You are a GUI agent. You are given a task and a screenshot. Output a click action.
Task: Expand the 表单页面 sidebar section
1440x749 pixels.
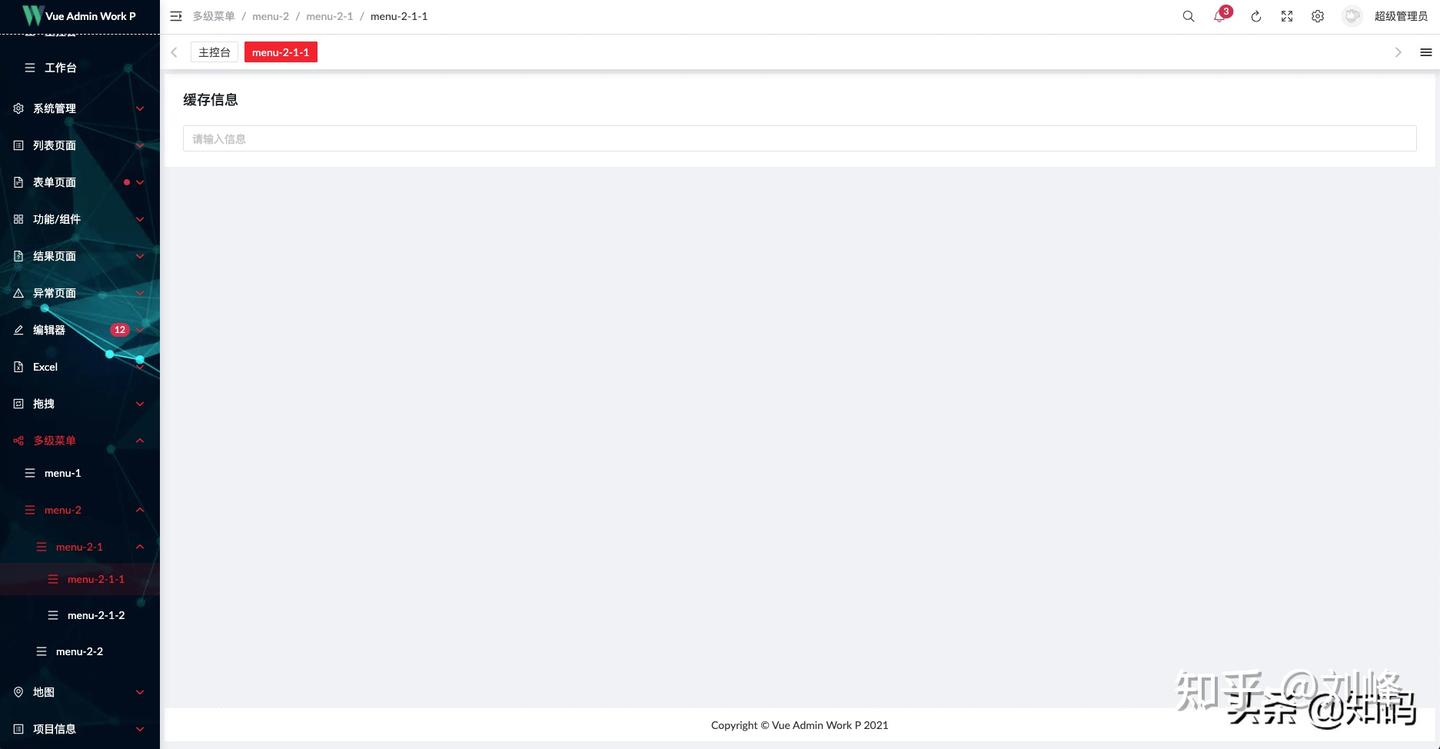point(55,180)
